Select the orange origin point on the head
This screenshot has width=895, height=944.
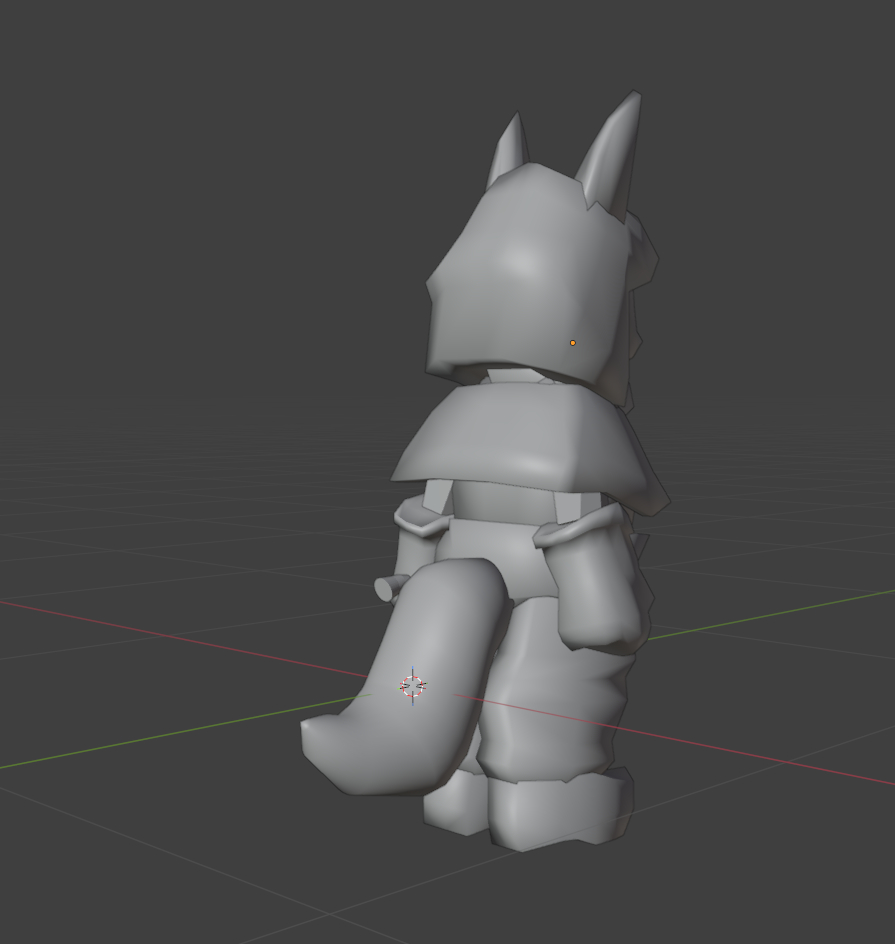[573, 343]
